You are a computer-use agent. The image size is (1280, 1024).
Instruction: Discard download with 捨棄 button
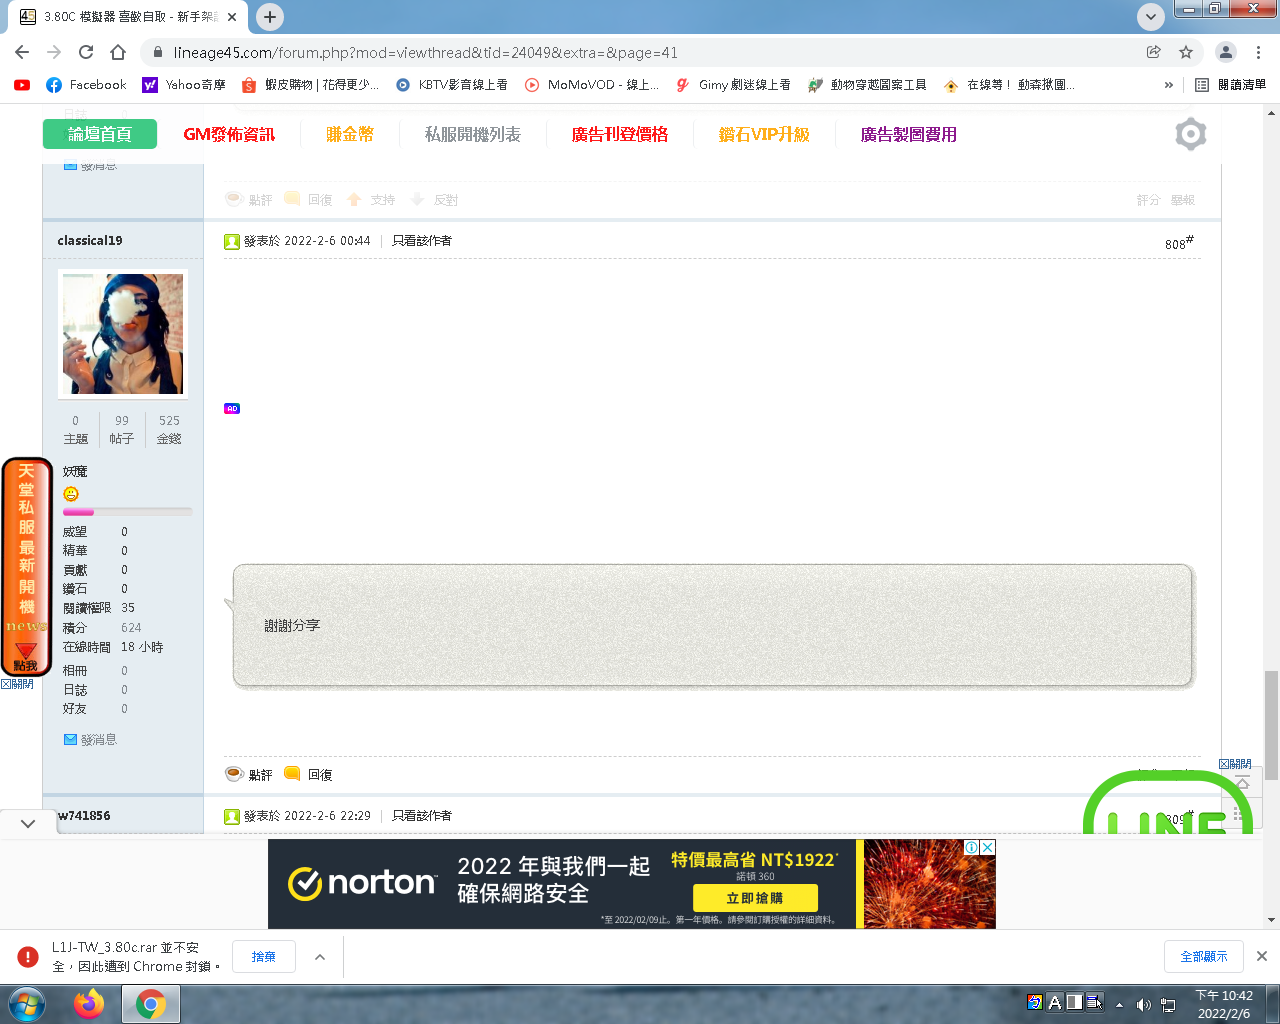pos(264,957)
